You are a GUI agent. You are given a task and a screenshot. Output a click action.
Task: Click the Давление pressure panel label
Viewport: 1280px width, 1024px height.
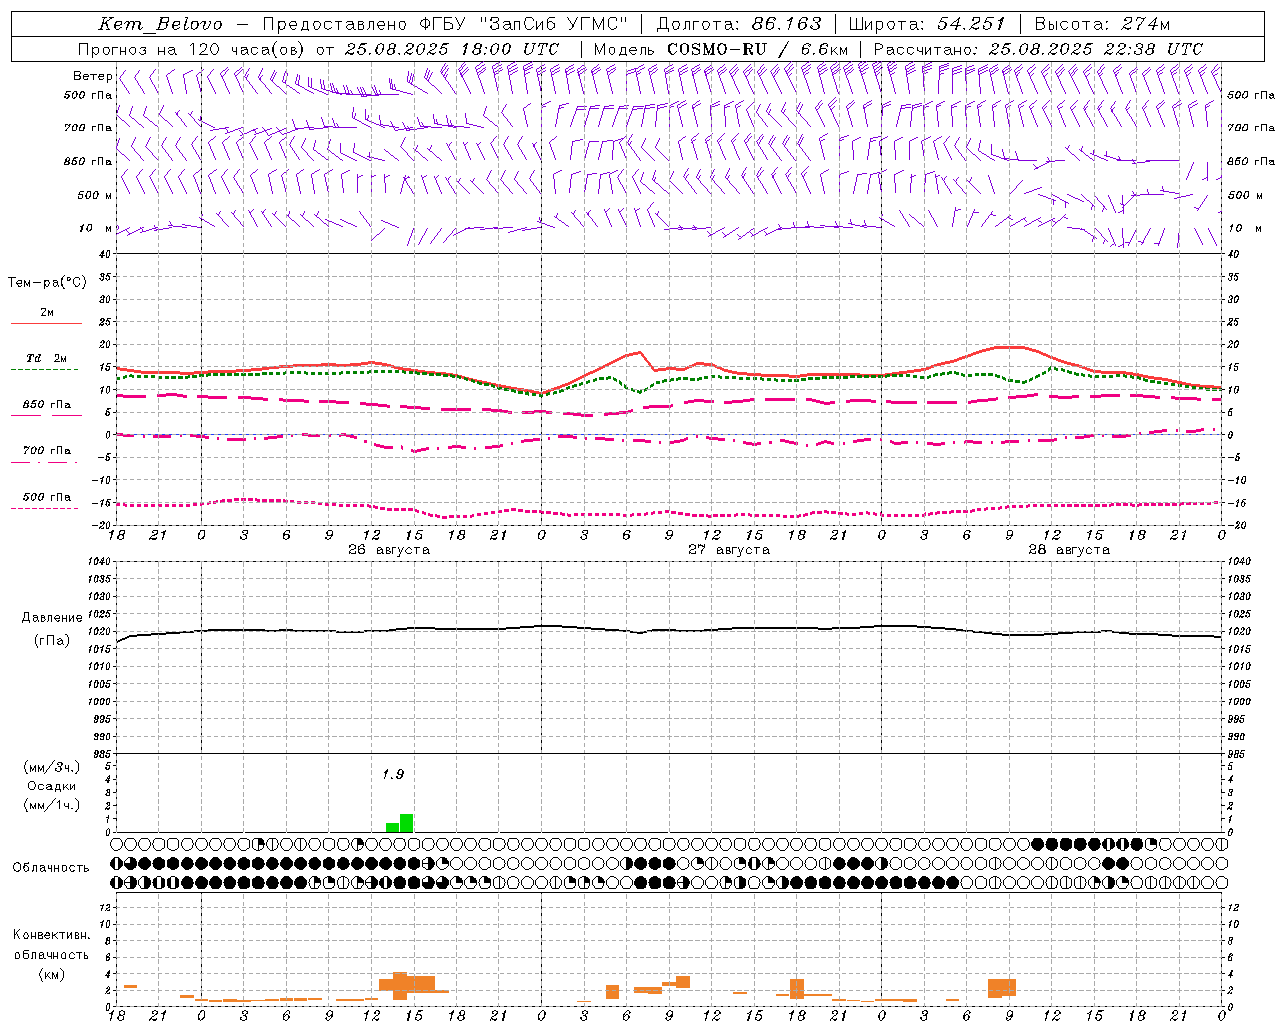52,618
